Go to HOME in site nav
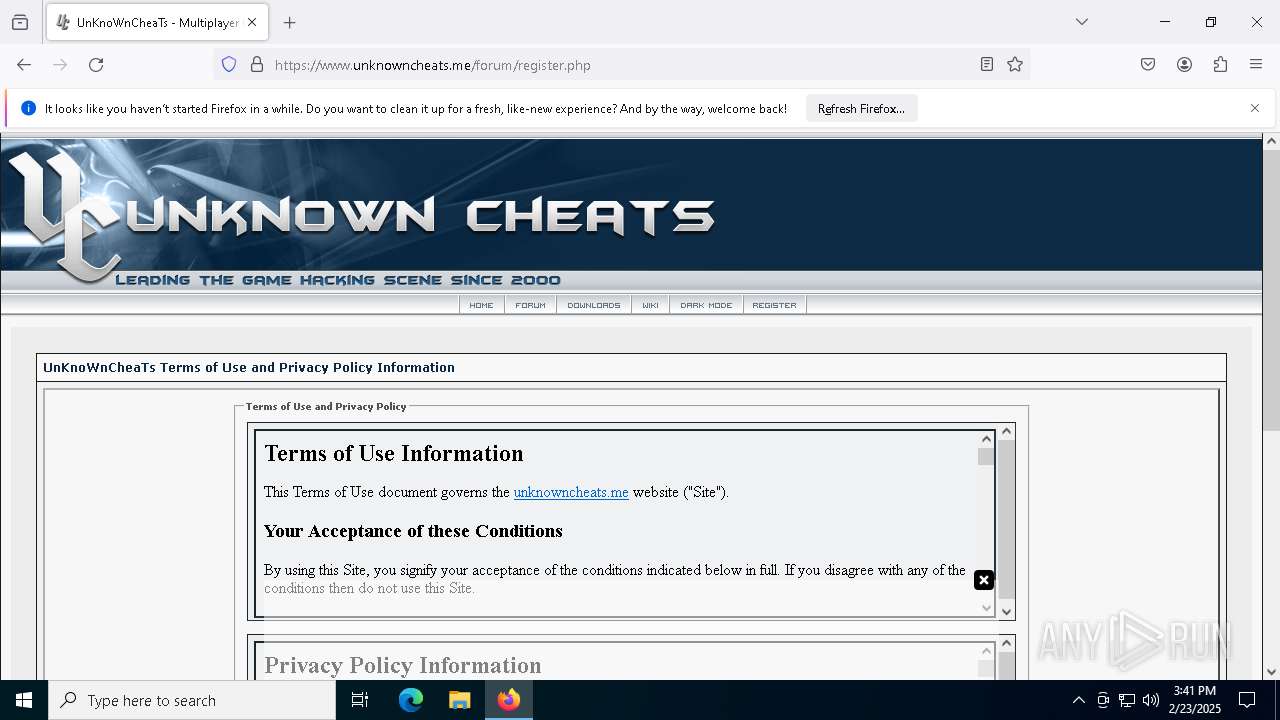 tap(481, 305)
